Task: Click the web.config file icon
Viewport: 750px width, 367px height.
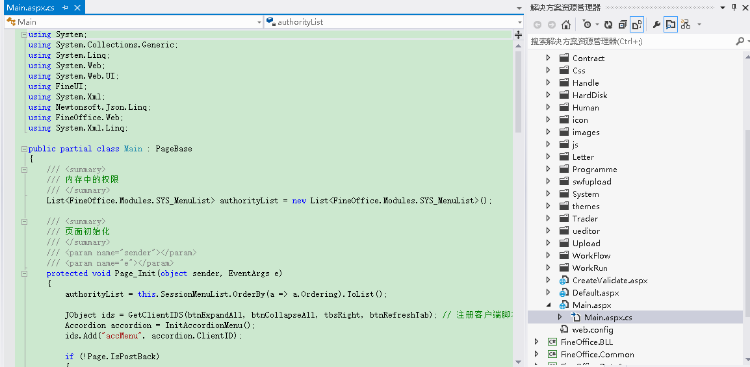Action: coord(564,330)
